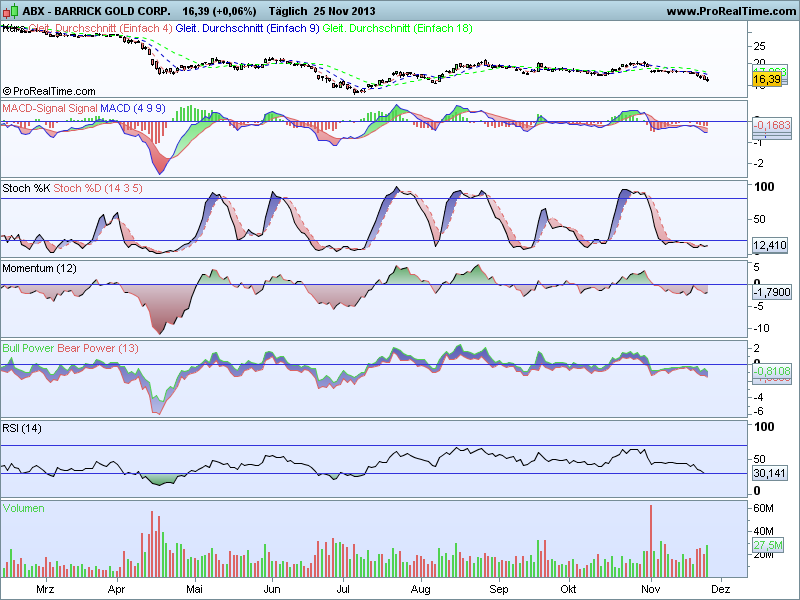Click the candlestick icon beside ABX title
800x600 pixels.
coord(10,11)
